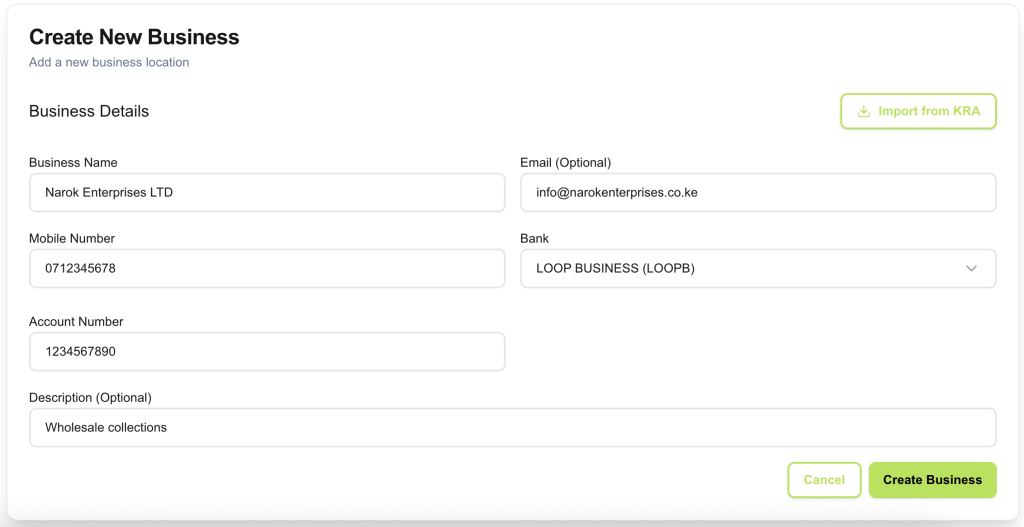The image size is (1024, 527).
Task: Click the download icon in Import from KRA
Action: click(x=863, y=111)
